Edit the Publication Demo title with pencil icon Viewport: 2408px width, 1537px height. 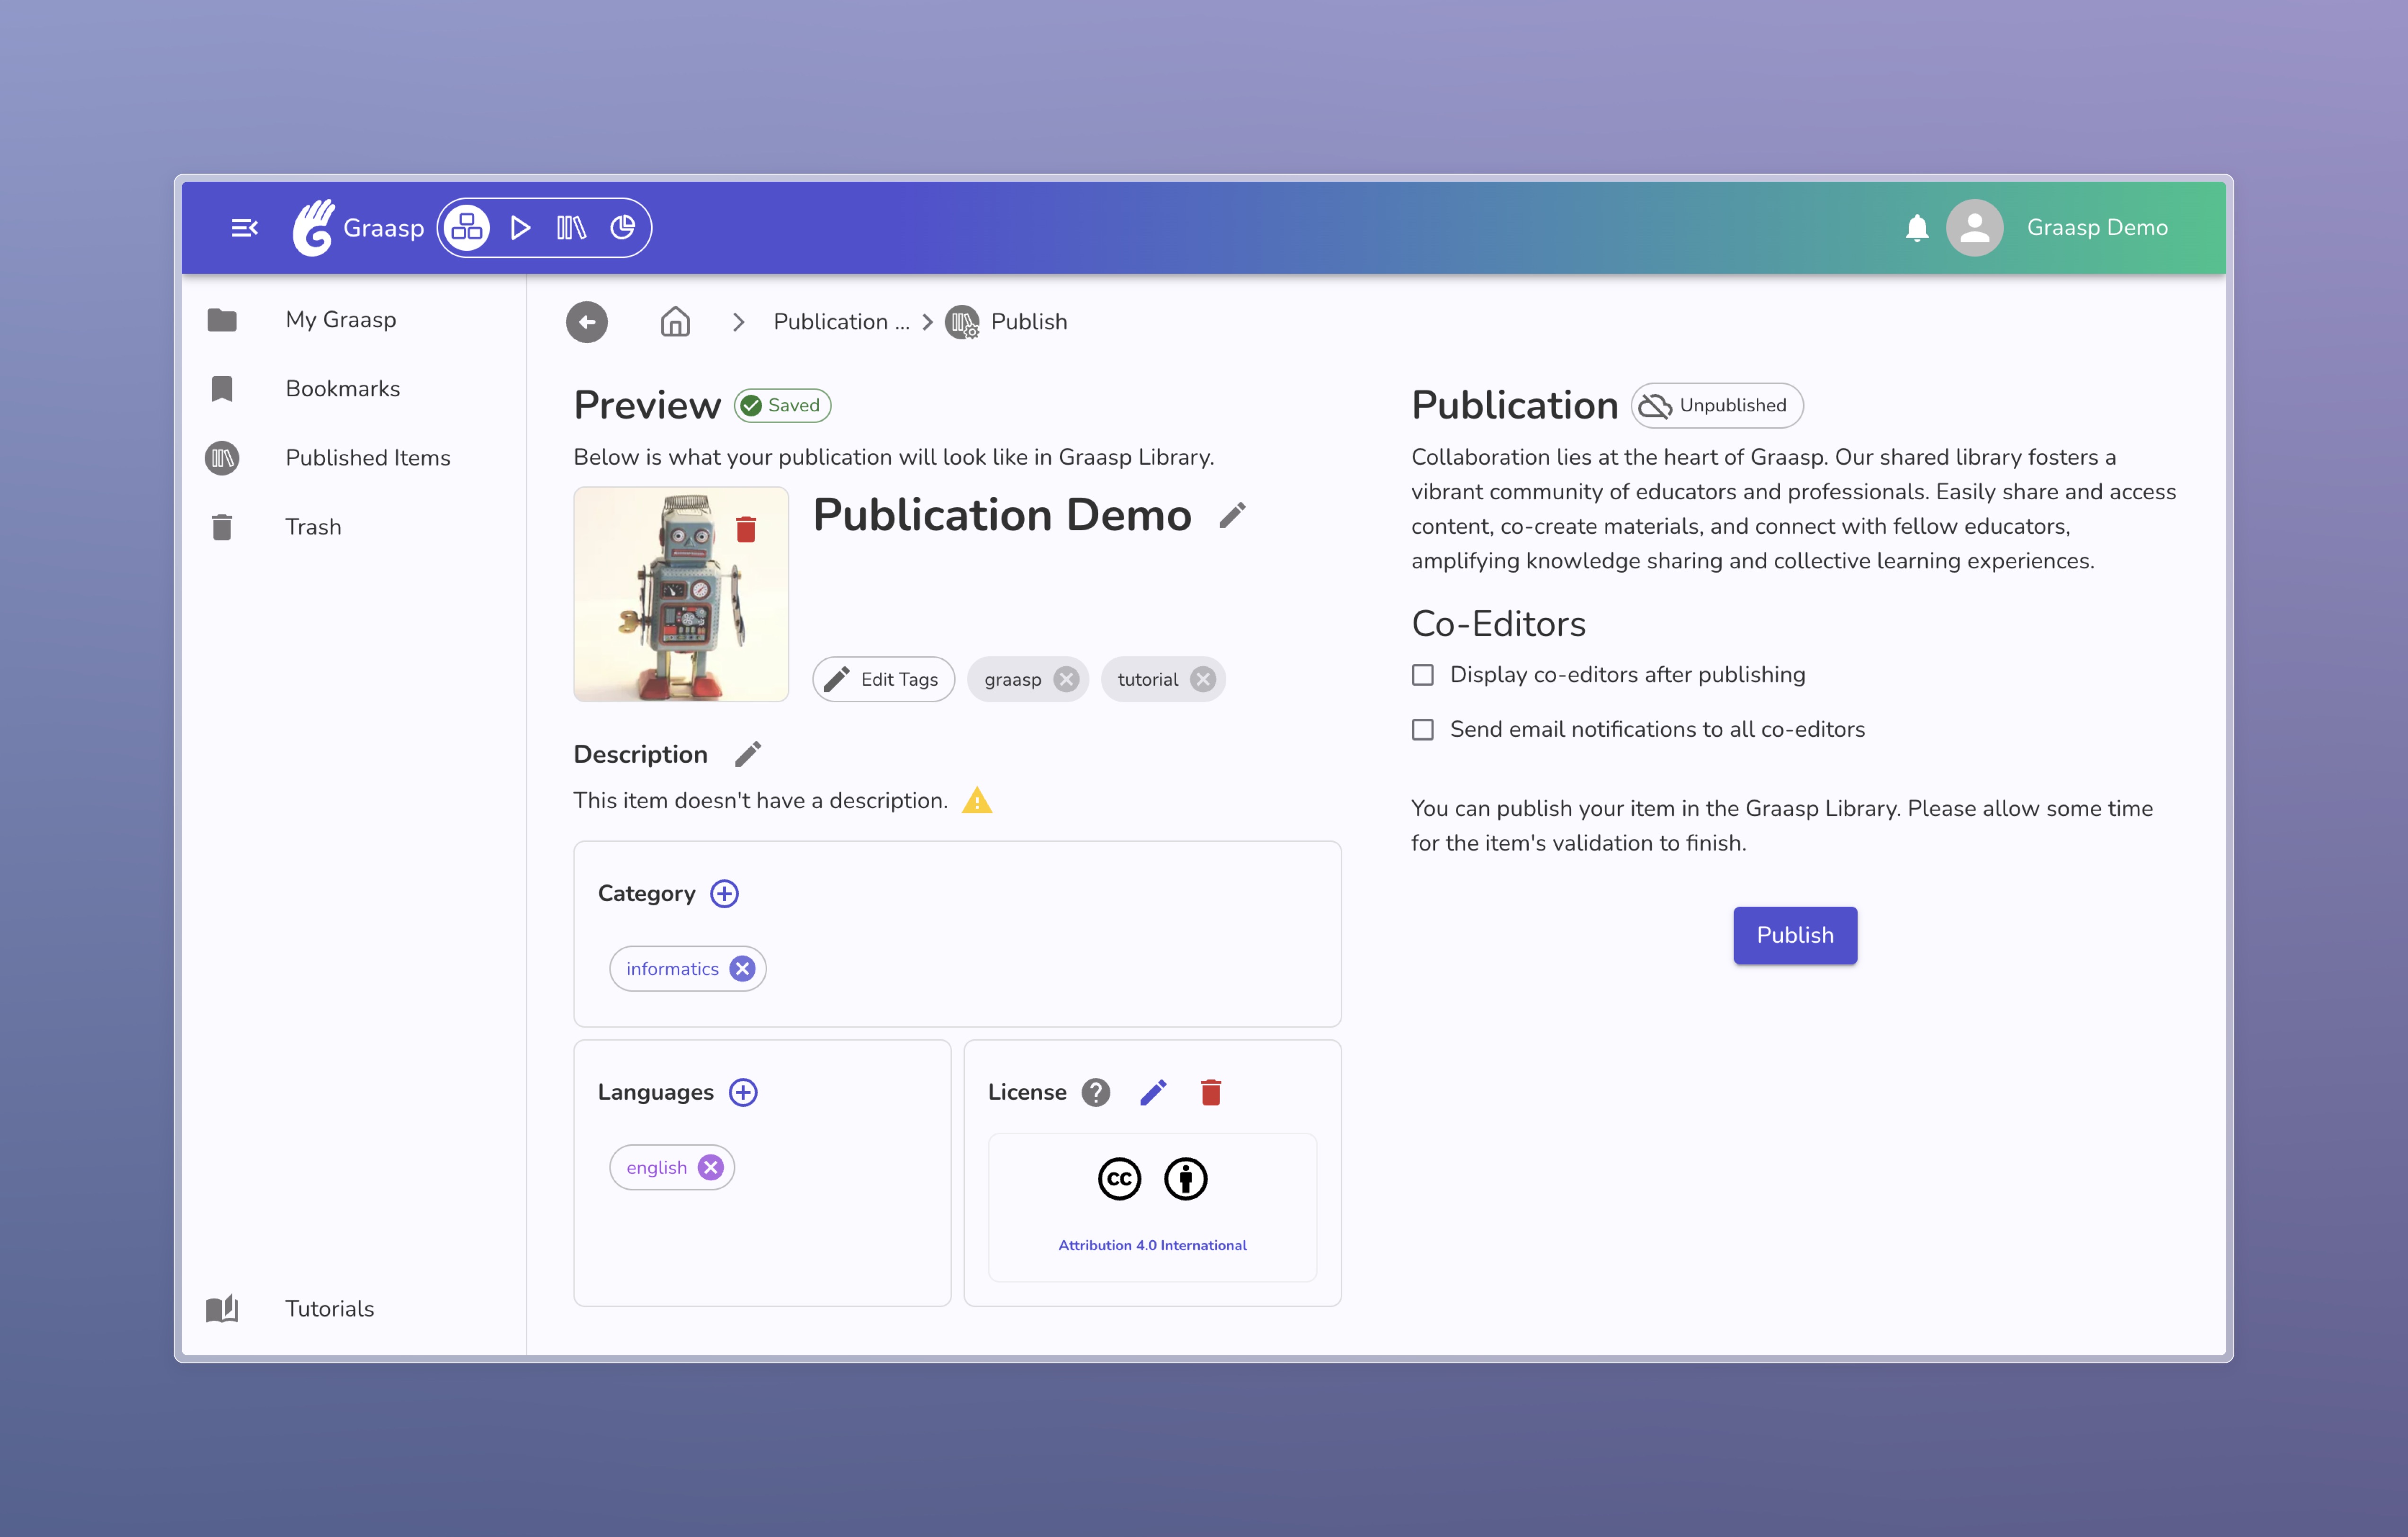click(x=1232, y=515)
